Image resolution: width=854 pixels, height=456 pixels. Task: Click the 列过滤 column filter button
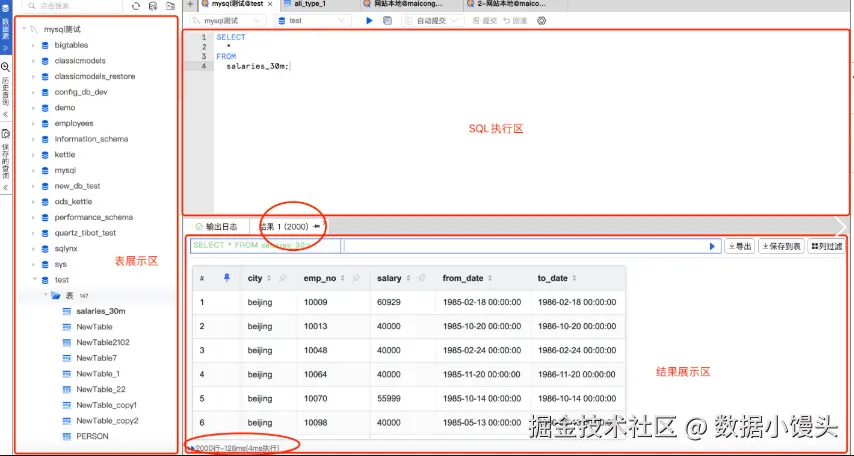(826, 247)
